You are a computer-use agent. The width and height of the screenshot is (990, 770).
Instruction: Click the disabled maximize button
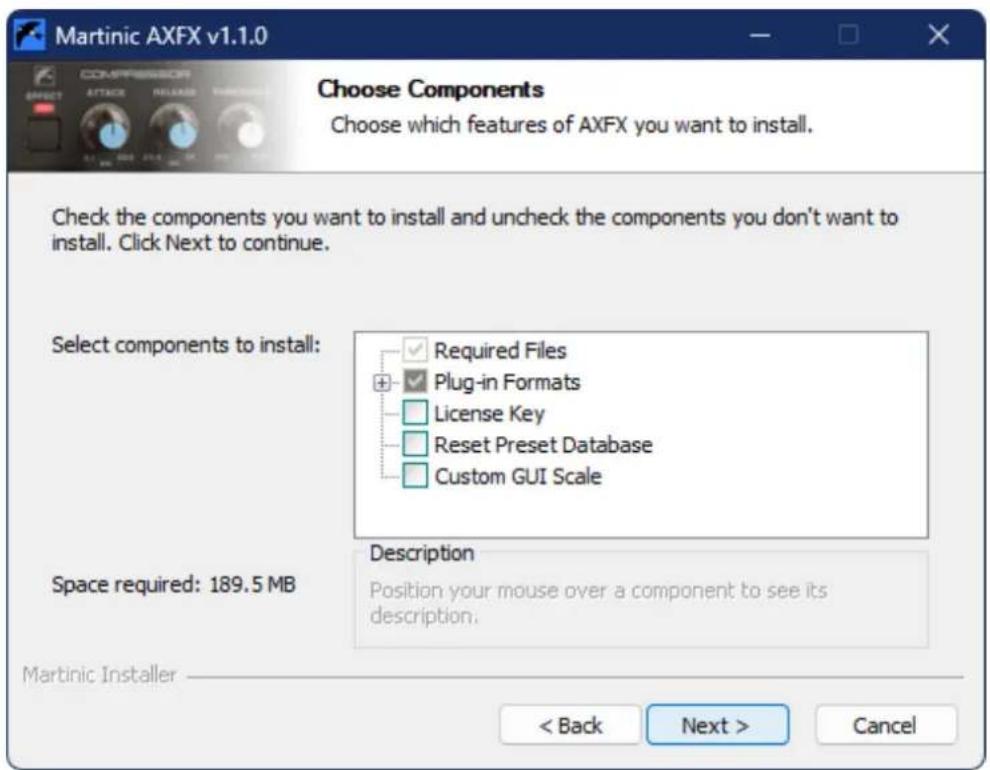pyautogui.click(x=848, y=35)
